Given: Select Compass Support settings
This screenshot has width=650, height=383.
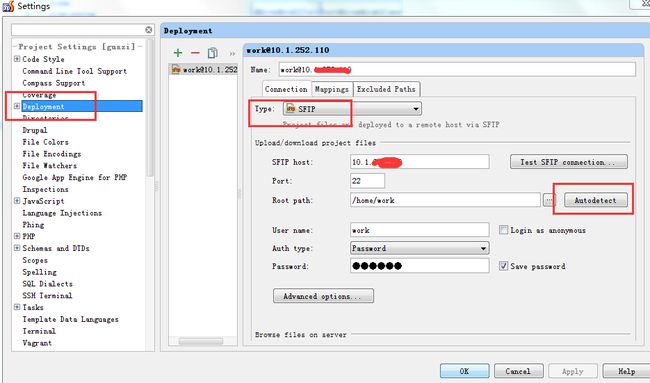Looking at the screenshot, I should click(54, 83).
